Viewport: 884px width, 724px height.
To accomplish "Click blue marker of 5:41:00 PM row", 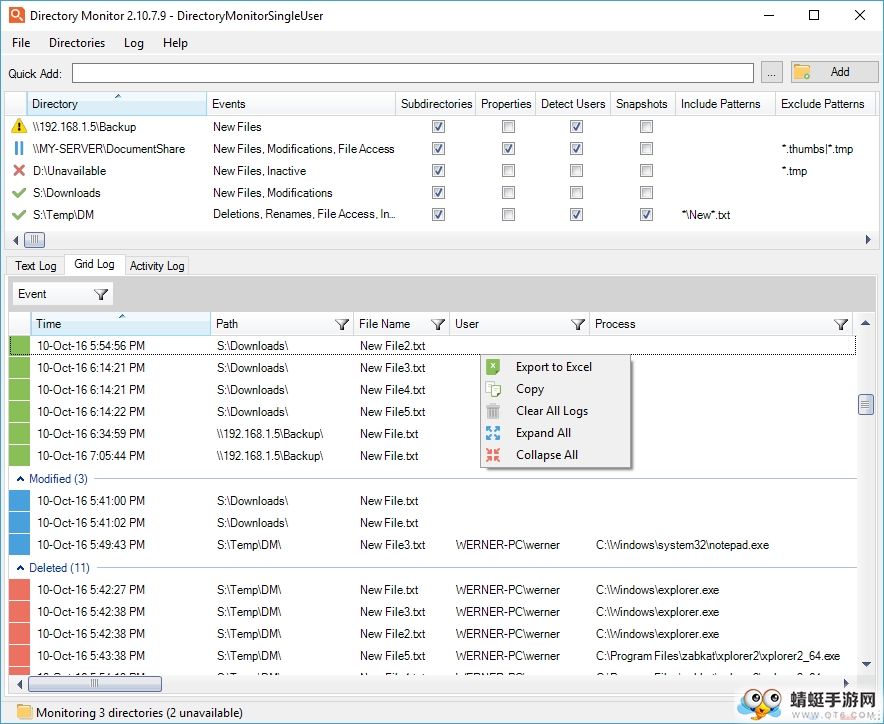I will tap(20, 501).
